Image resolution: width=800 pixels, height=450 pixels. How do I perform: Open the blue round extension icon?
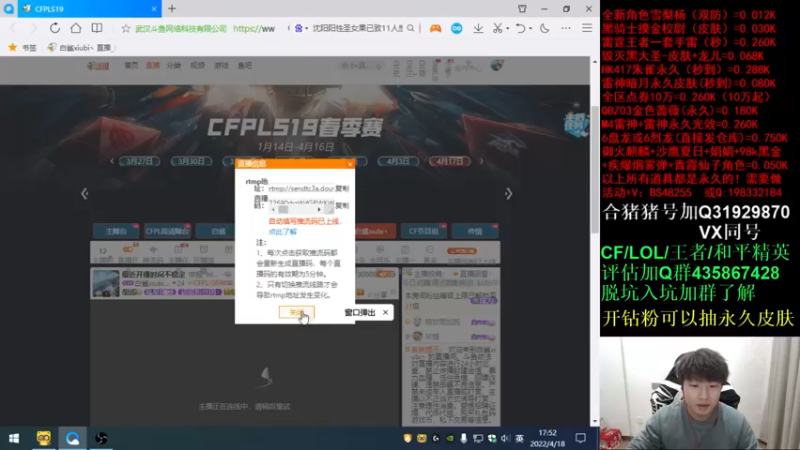[457, 29]
